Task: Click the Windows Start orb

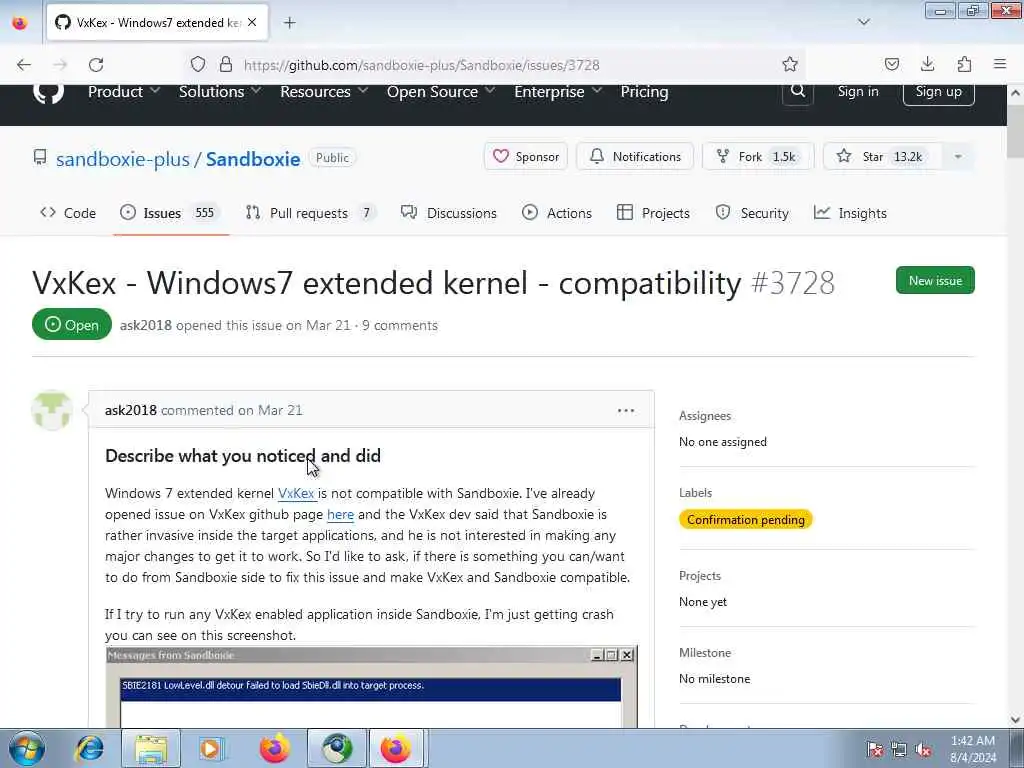Action: (x=27, y=748)
